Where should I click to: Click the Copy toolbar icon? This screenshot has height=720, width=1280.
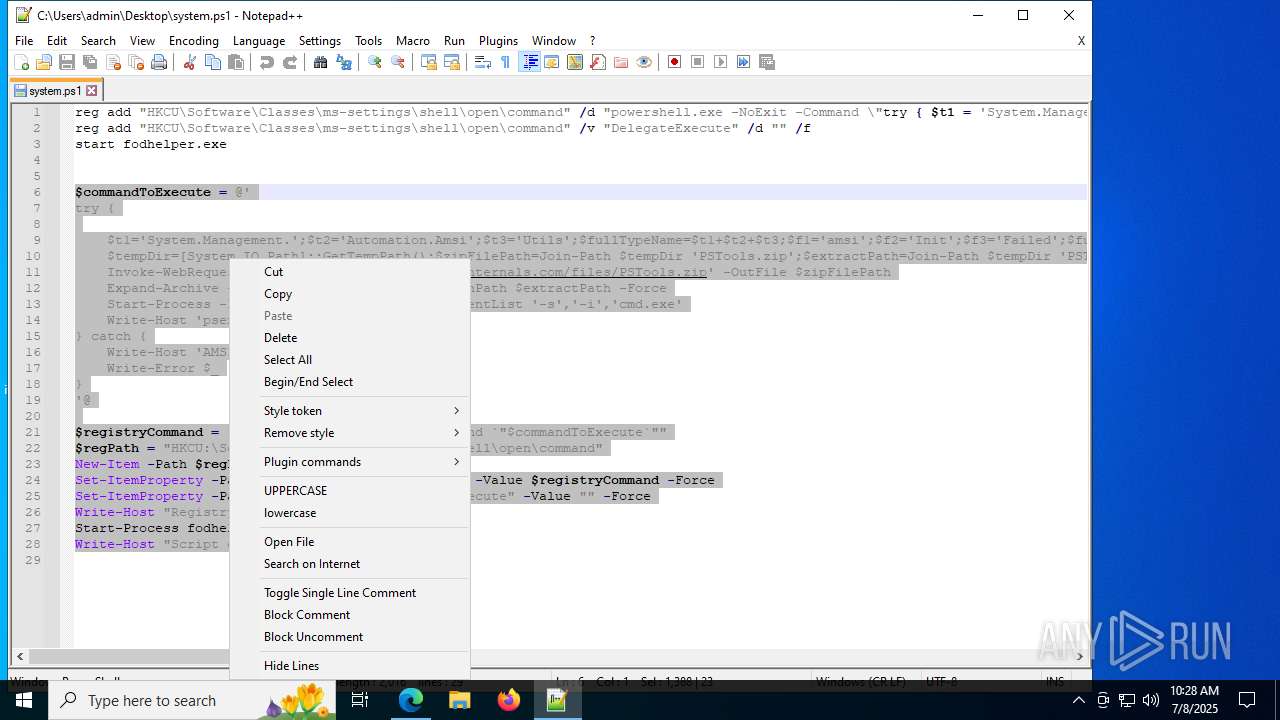pos(212,62)
